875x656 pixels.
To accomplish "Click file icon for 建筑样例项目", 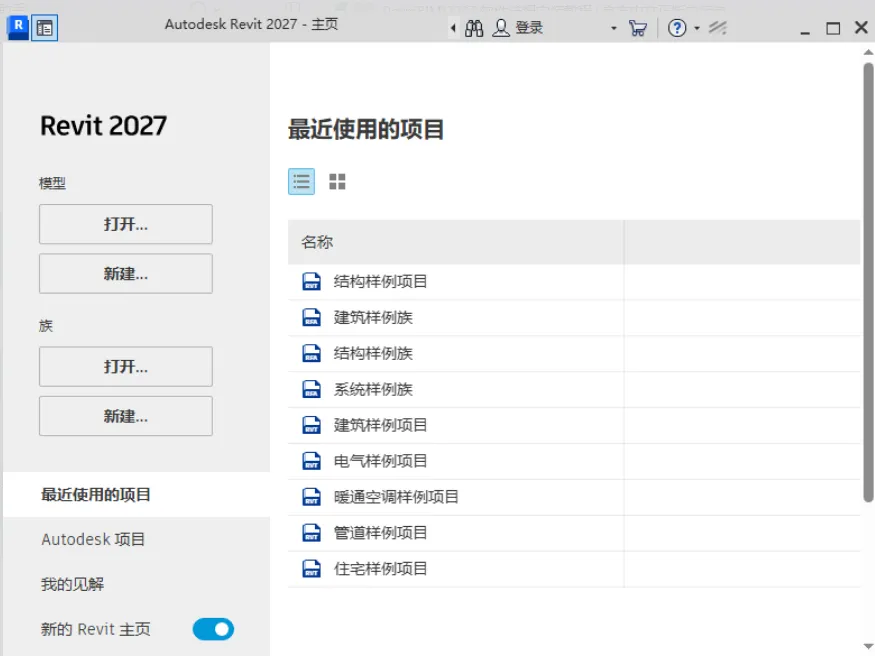I will 311,425.
